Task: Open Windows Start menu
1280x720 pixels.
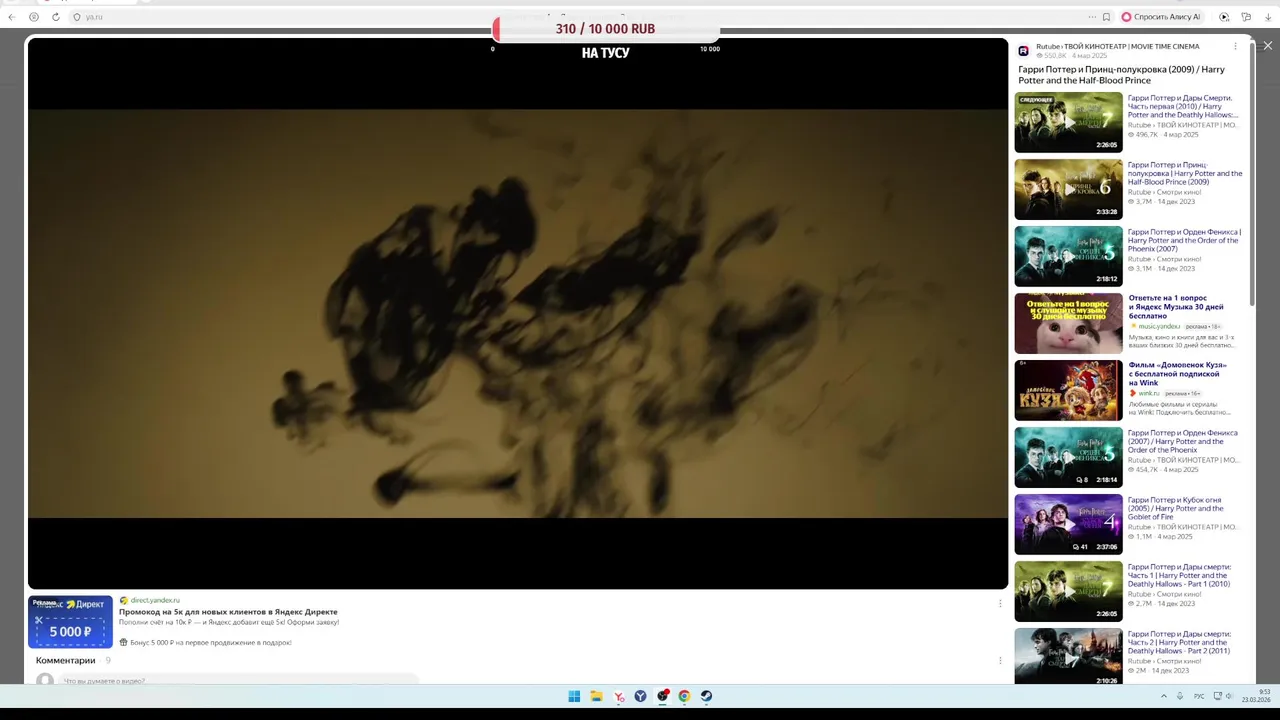Action: [x=574, y=696]
